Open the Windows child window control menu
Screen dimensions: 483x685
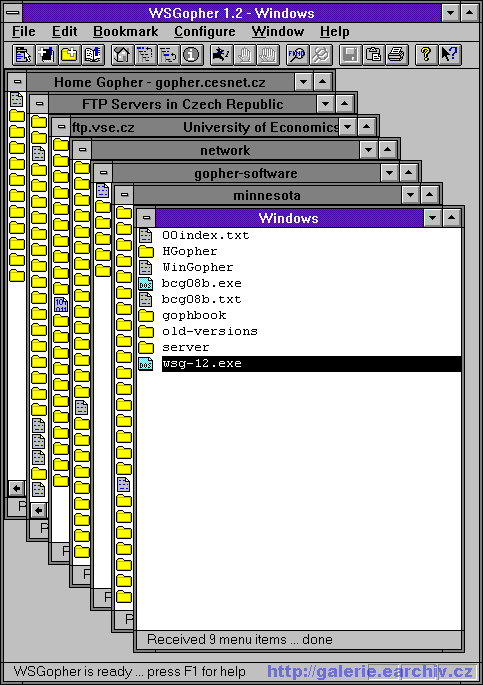[146, 218]
